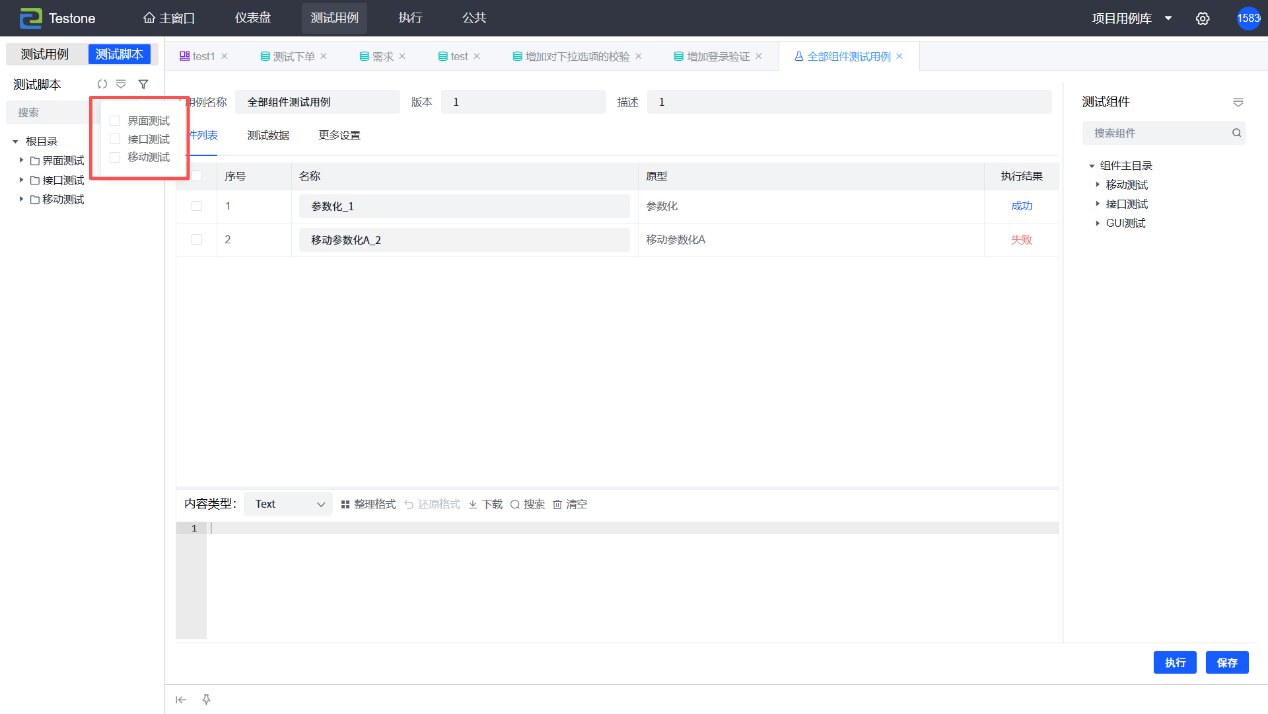Click the refresh icon beside 测试脚本 title
1268x714 pixels.
pyautogui.click(x=102, y=85)
